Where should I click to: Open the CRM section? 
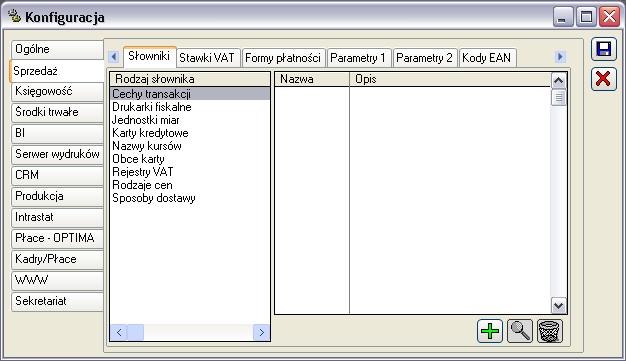(57, 175)
